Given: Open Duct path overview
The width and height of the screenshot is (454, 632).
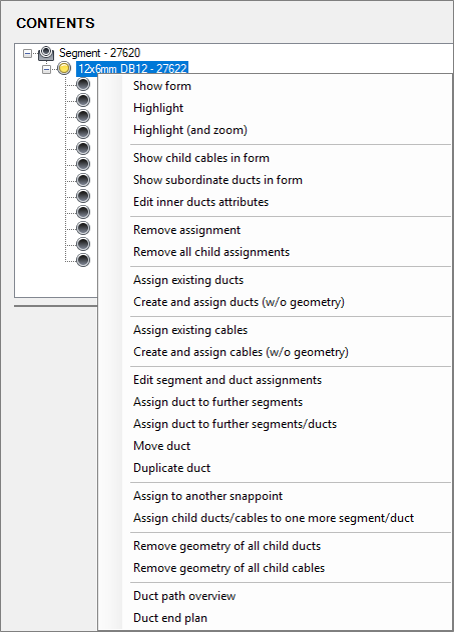Looking at the screenshot, I should click(x=184, y=596).
